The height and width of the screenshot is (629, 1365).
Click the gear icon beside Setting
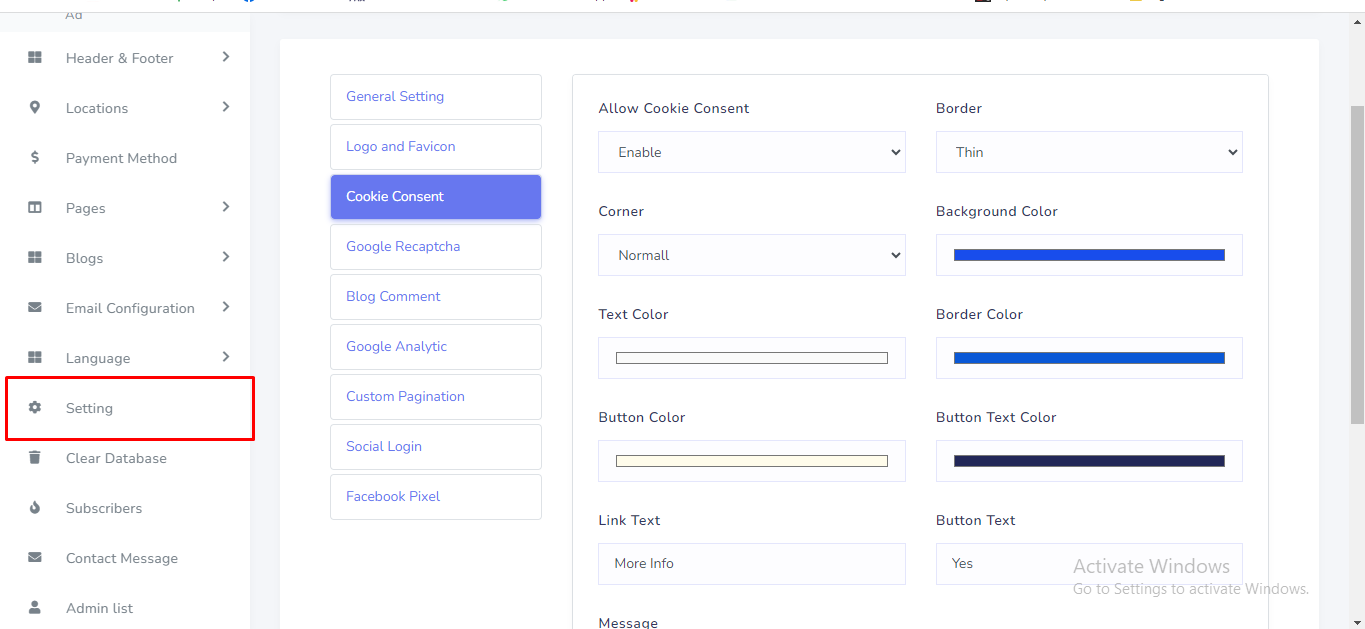[x=35, y=408]
